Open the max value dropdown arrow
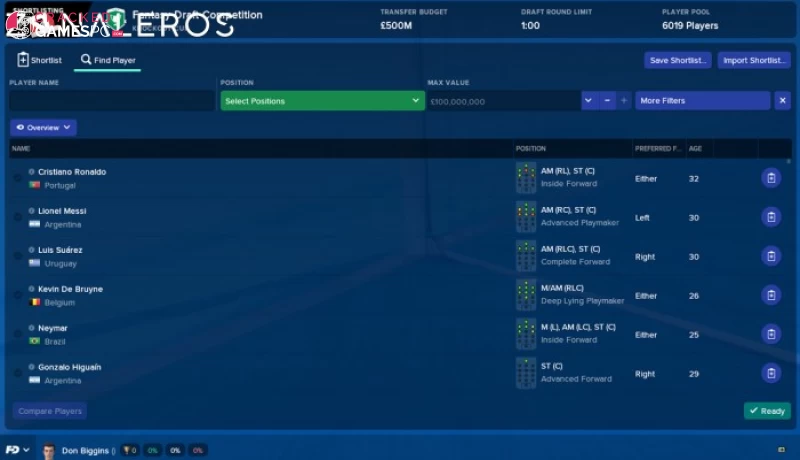 tap(589, 101)
